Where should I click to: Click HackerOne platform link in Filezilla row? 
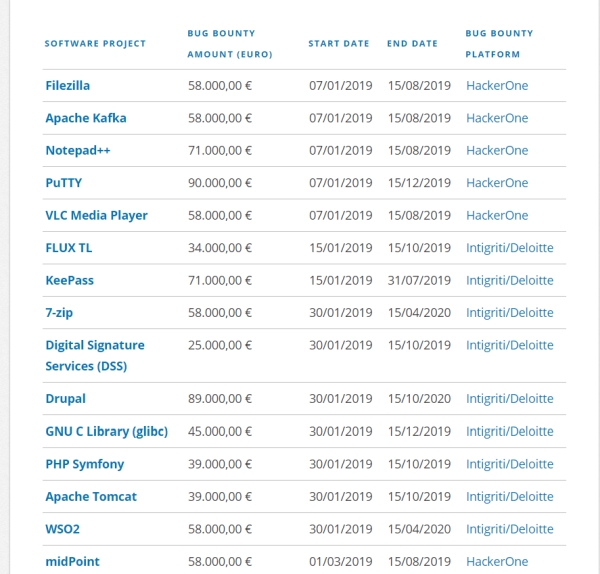tap(497, 86)
